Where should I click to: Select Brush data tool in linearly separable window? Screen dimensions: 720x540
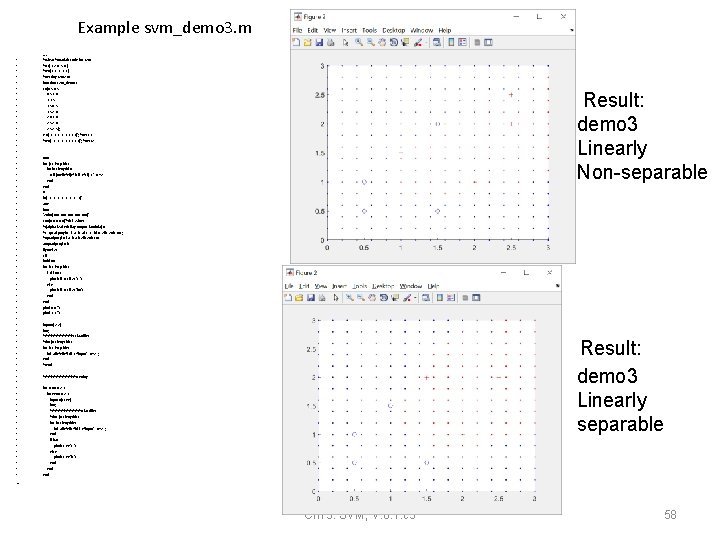pyautogui.click(x=407, y=298)
